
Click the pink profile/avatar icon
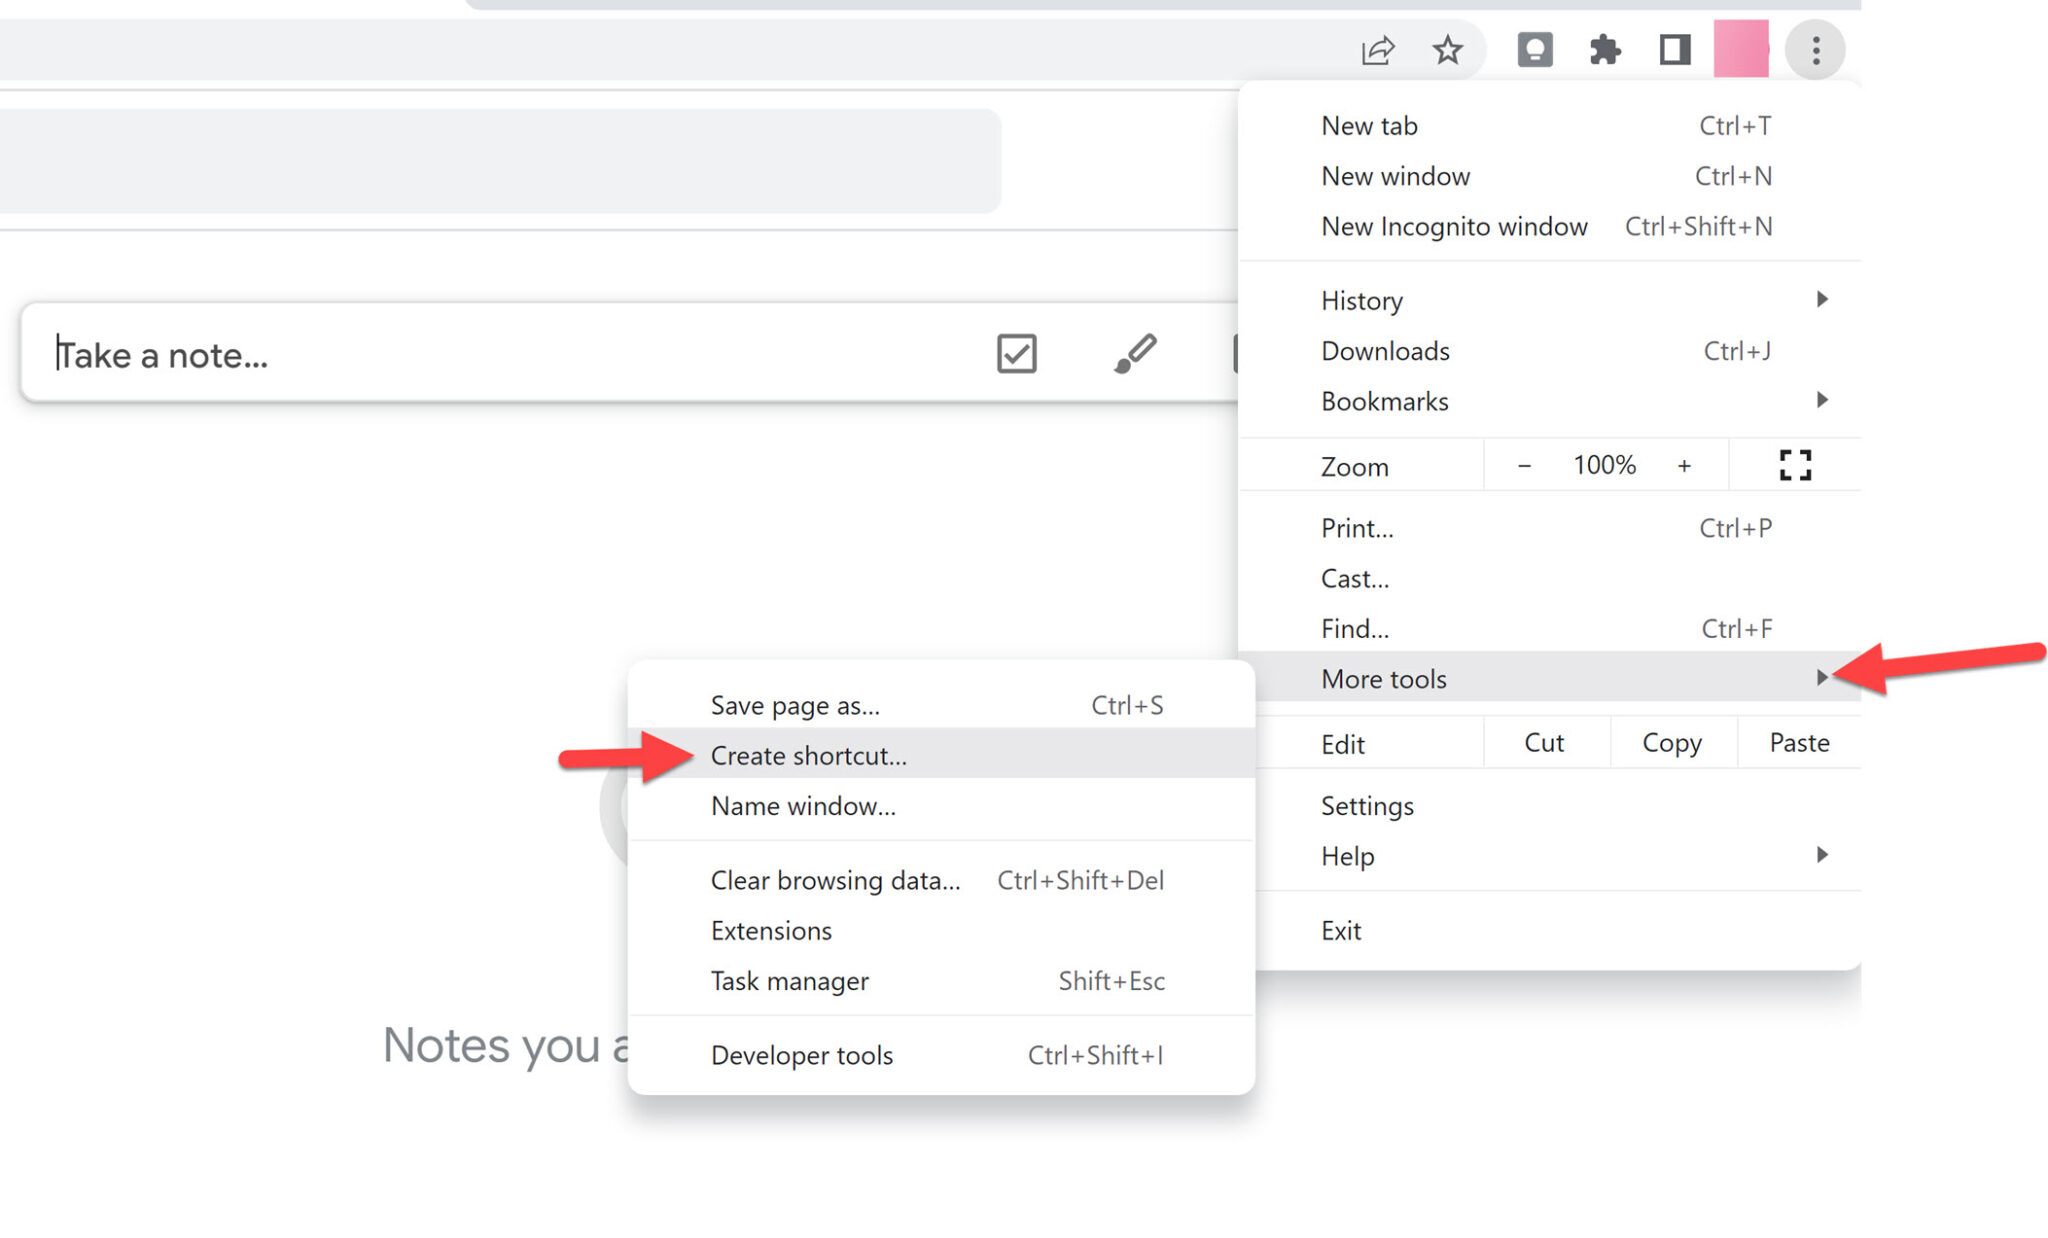tap(1742, 48)
